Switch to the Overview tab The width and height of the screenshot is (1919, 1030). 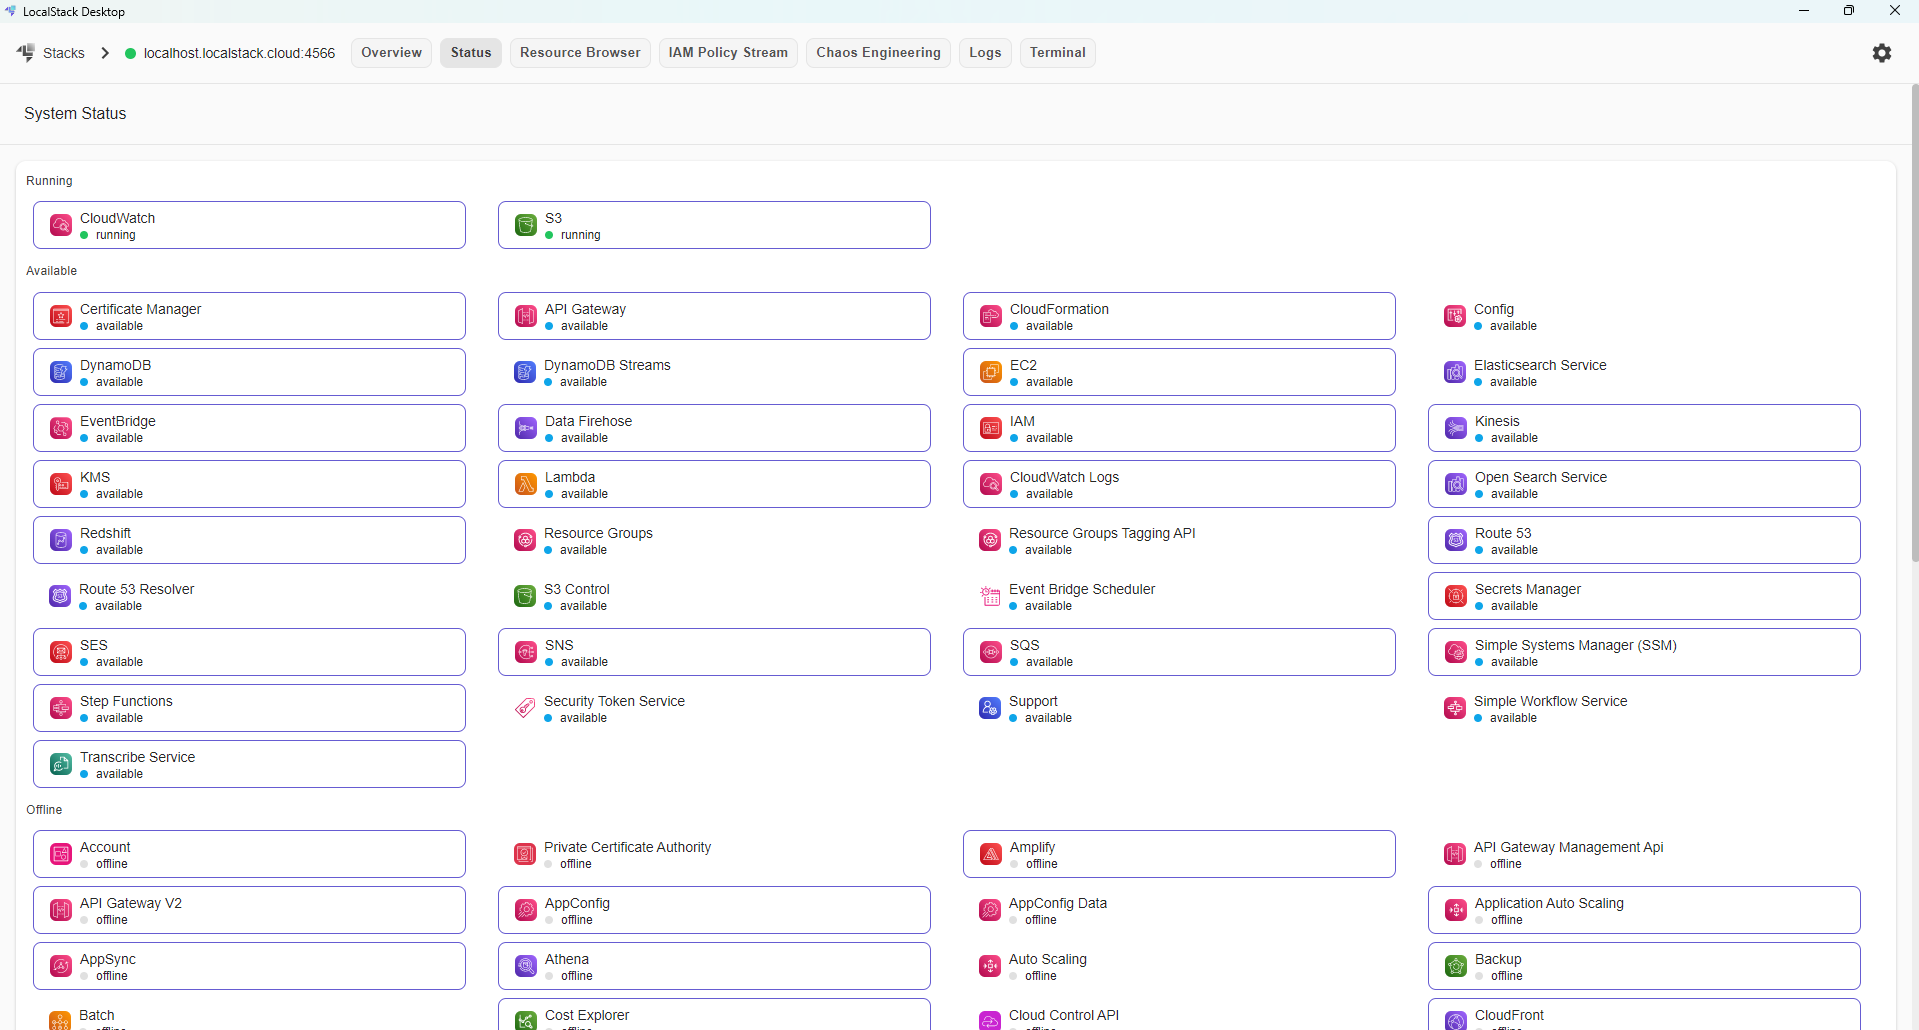[x=391, y=53]
